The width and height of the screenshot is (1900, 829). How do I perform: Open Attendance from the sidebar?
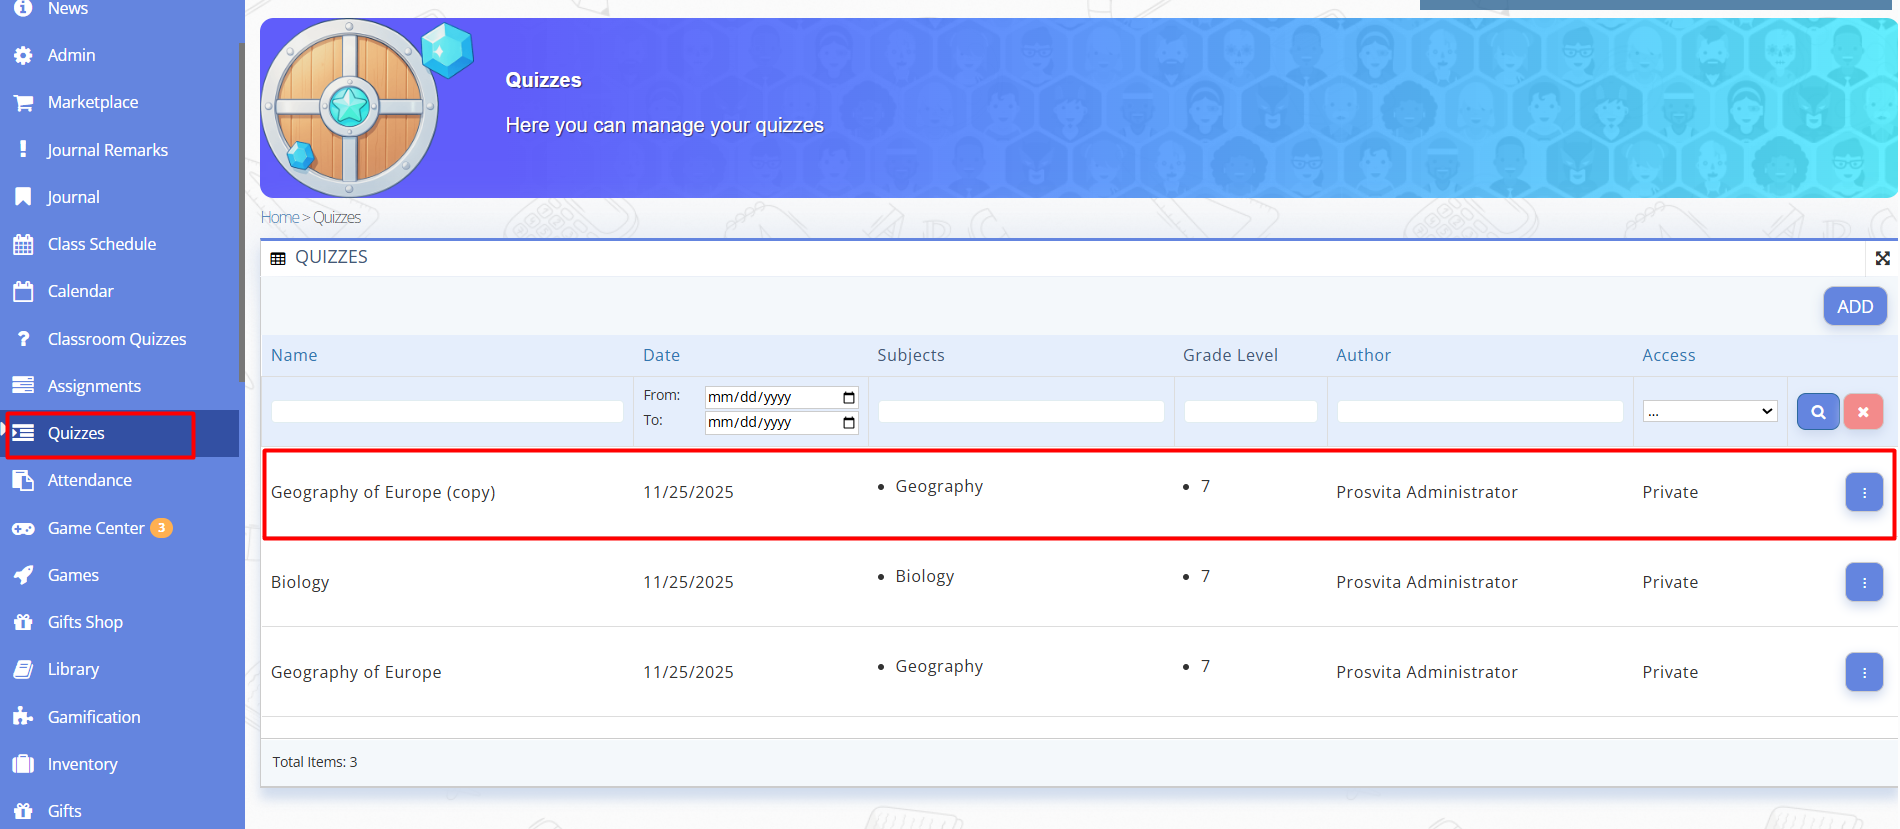point(89,480)
